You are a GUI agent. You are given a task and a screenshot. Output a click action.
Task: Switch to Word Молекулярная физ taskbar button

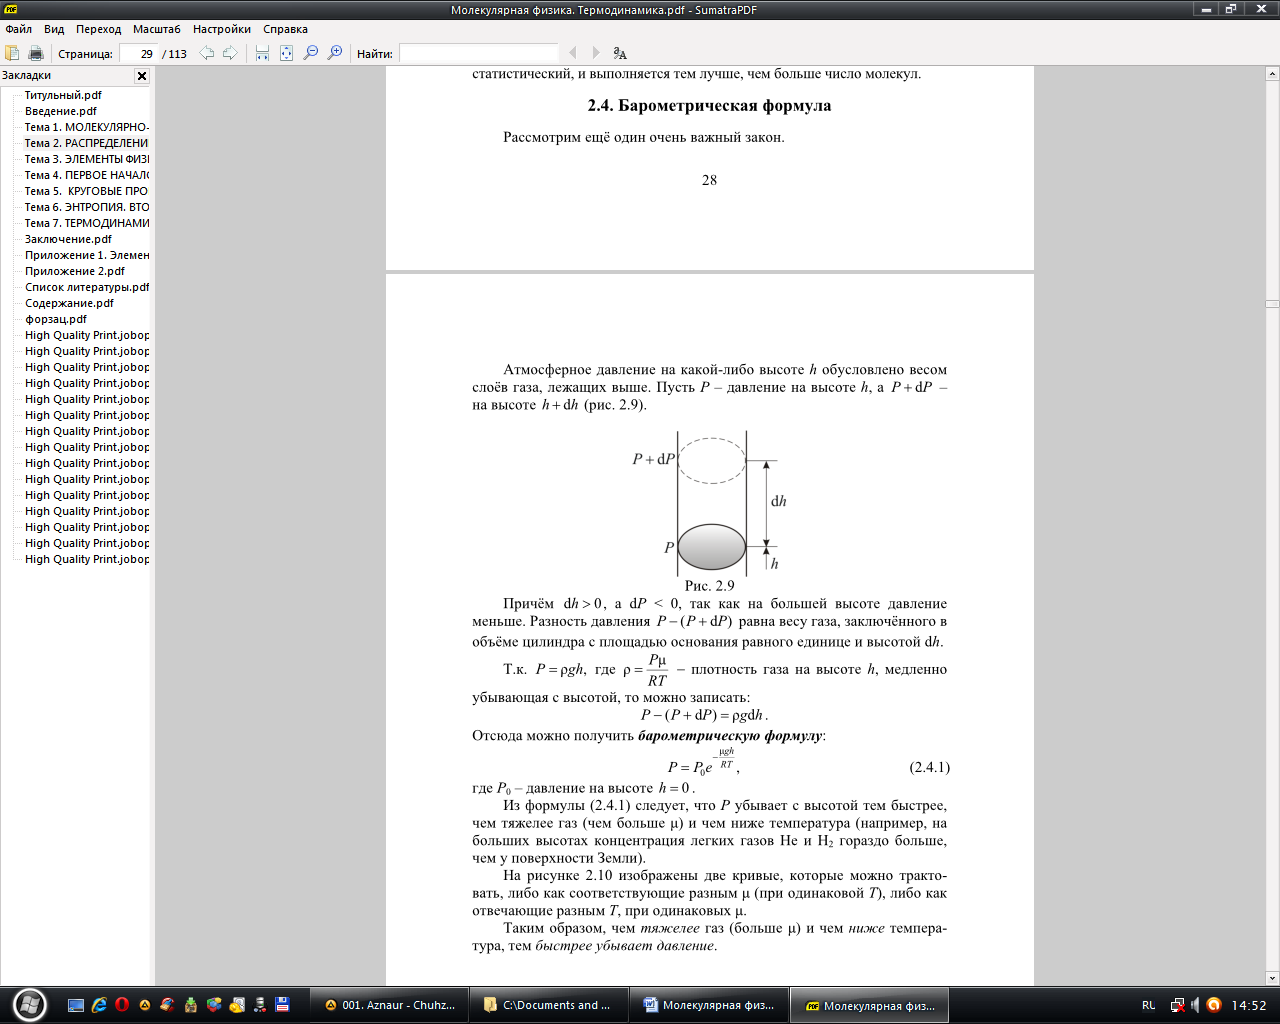point(709,1005)
